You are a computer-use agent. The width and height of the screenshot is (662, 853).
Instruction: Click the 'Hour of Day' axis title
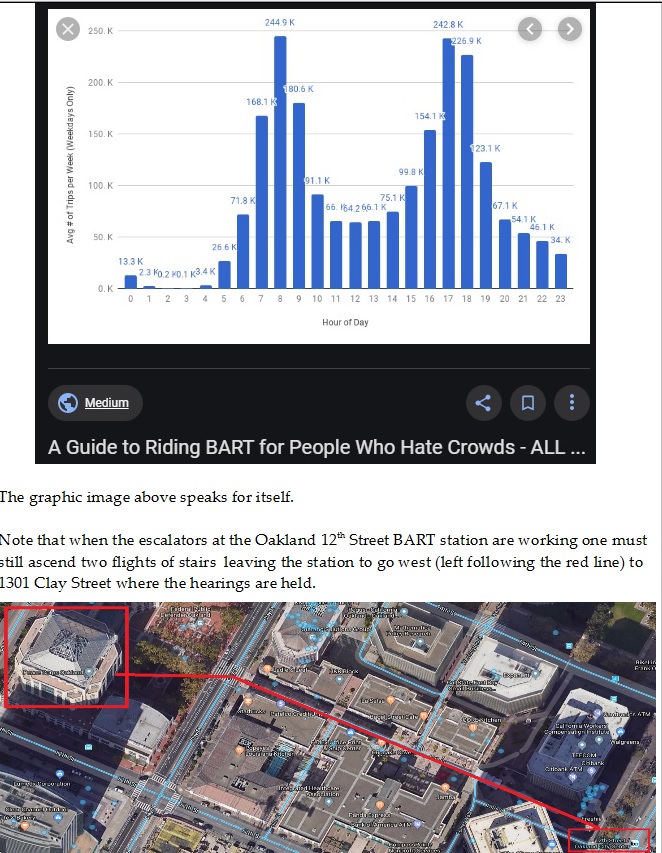click(x=345, y=322)
